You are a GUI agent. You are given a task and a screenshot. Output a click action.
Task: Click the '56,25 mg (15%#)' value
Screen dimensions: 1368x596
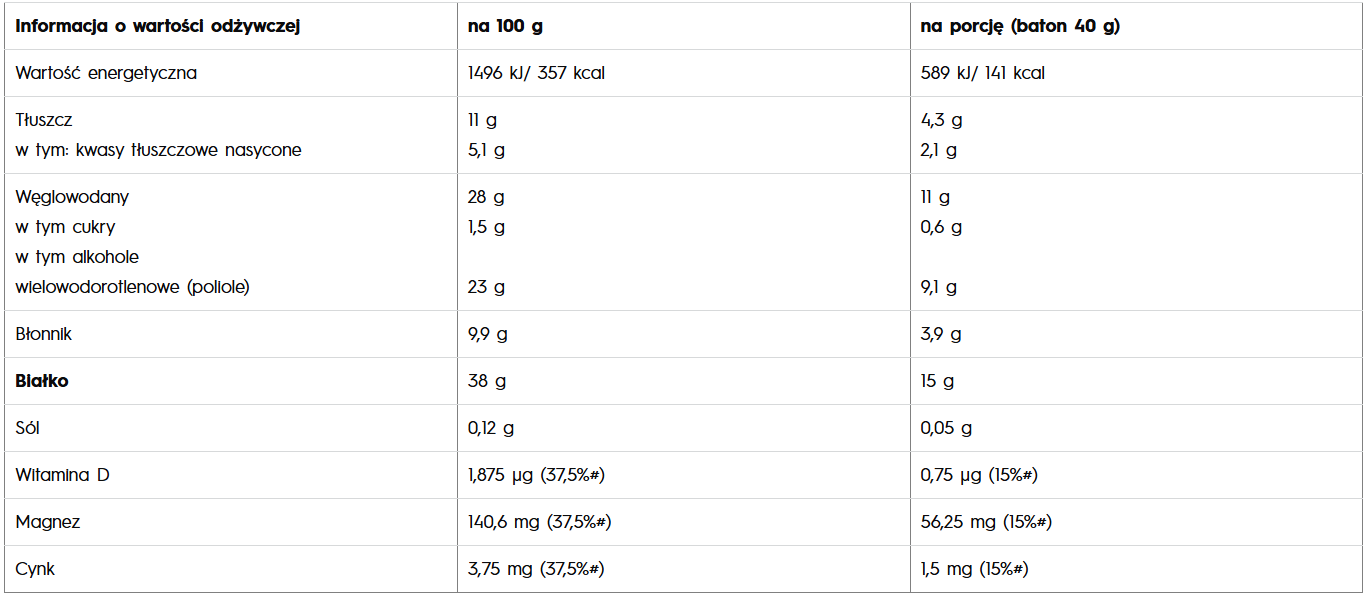click(x=985, y=522)
